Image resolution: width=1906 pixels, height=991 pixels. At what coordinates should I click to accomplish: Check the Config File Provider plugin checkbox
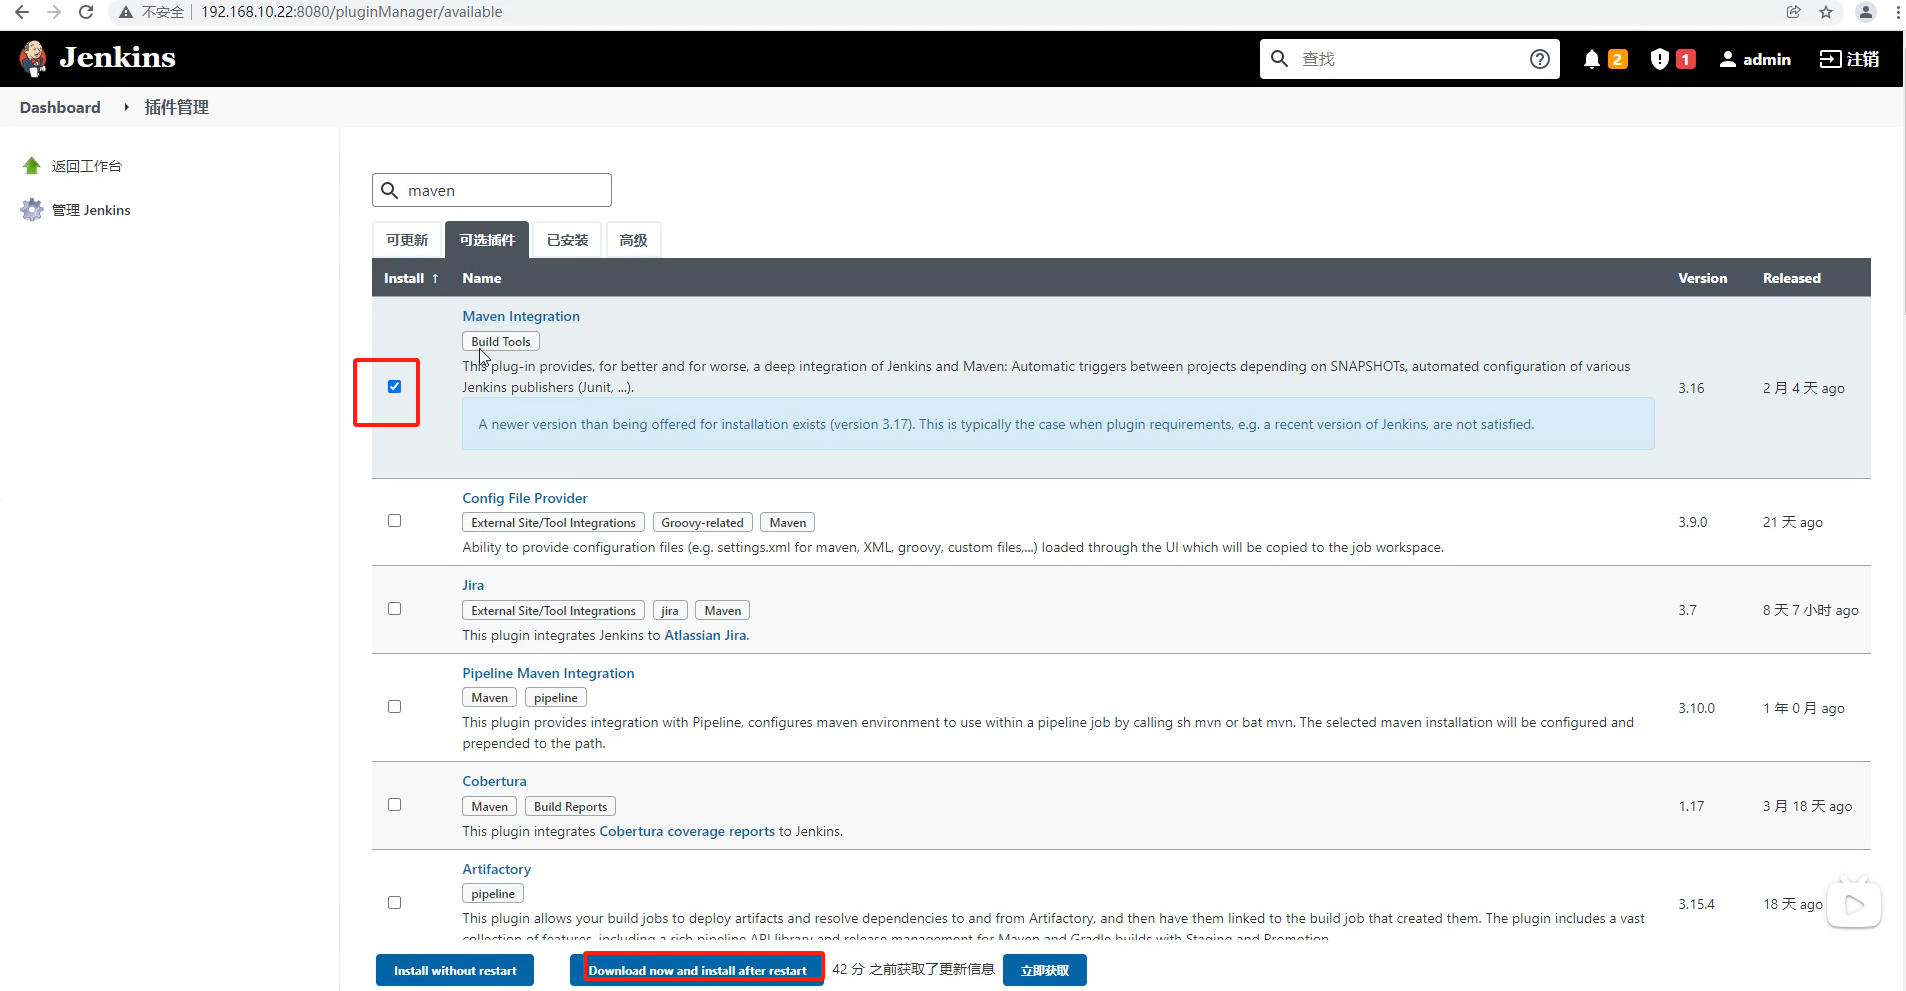[x=394, y=521]
